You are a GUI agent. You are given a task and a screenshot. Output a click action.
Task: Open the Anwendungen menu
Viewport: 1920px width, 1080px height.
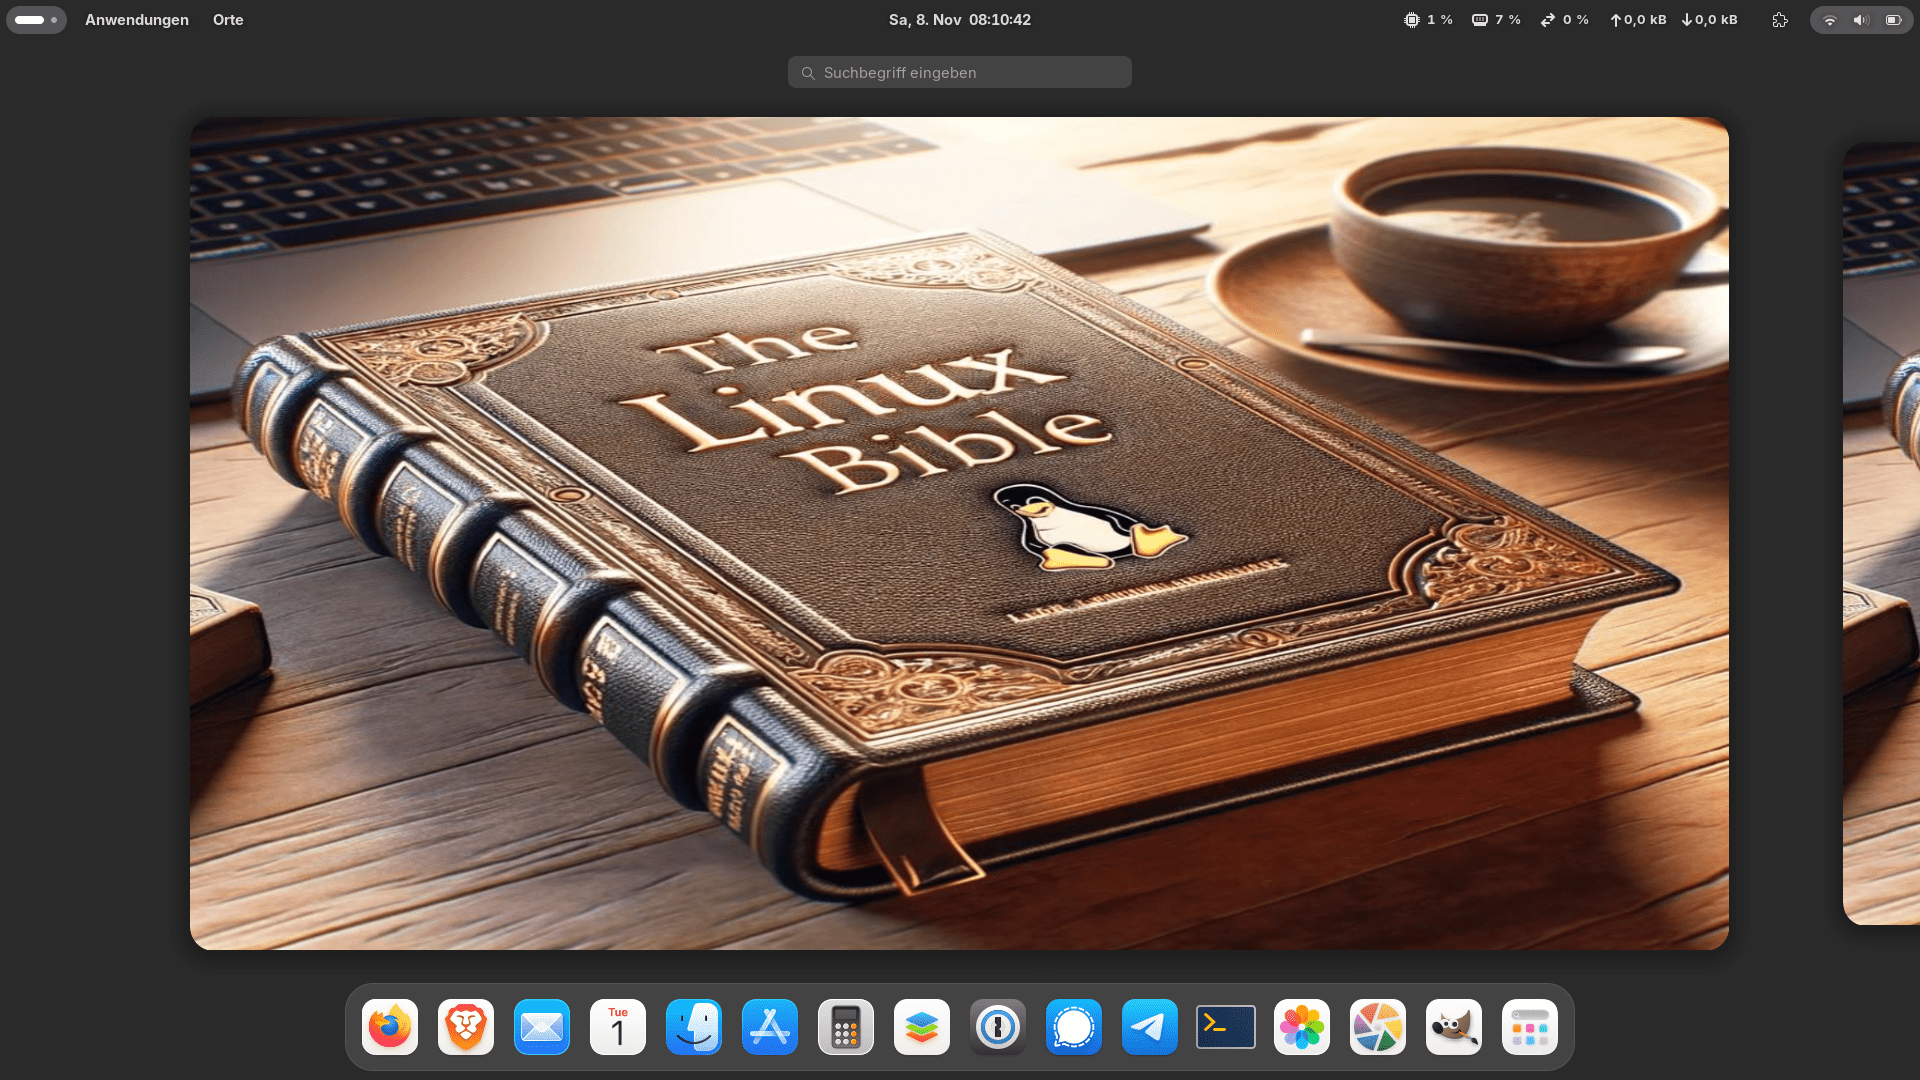(x=137, y=20)
